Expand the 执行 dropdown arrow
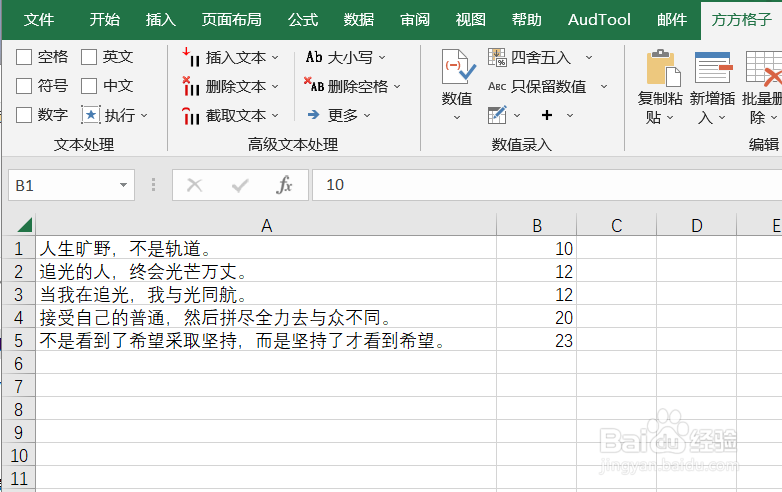 pos(144,116)
